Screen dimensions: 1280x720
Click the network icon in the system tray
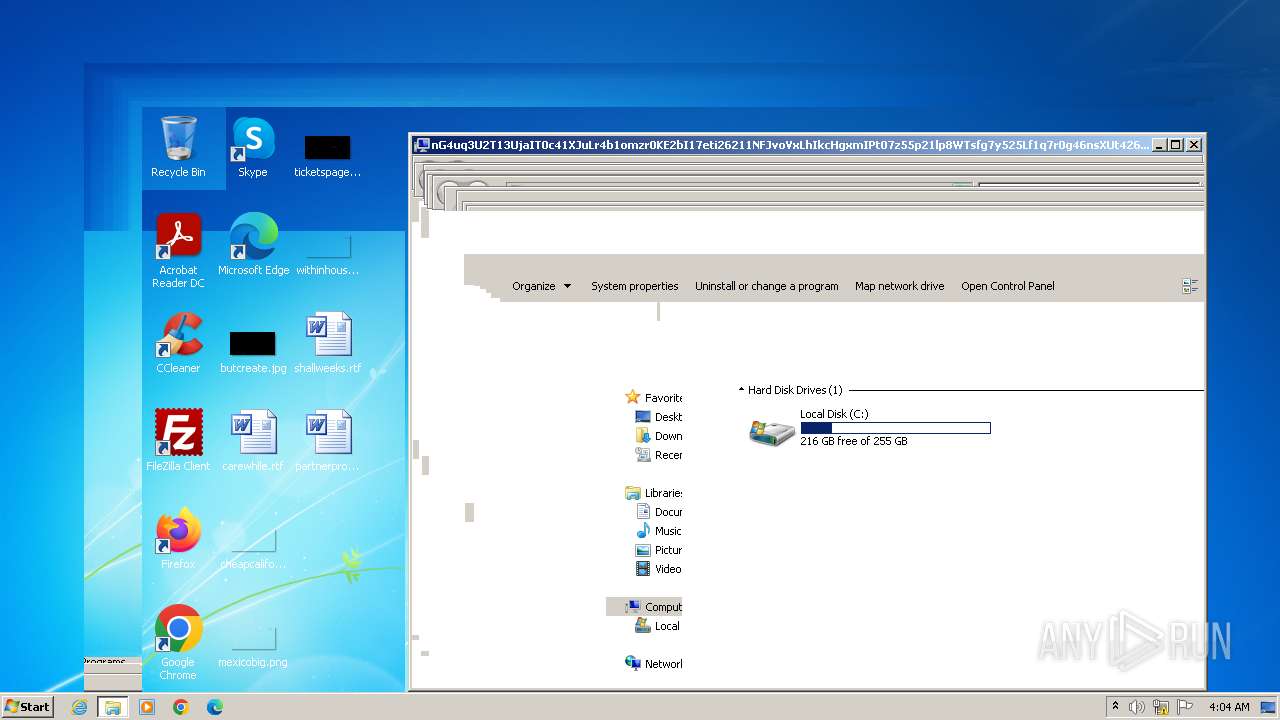1161,707
